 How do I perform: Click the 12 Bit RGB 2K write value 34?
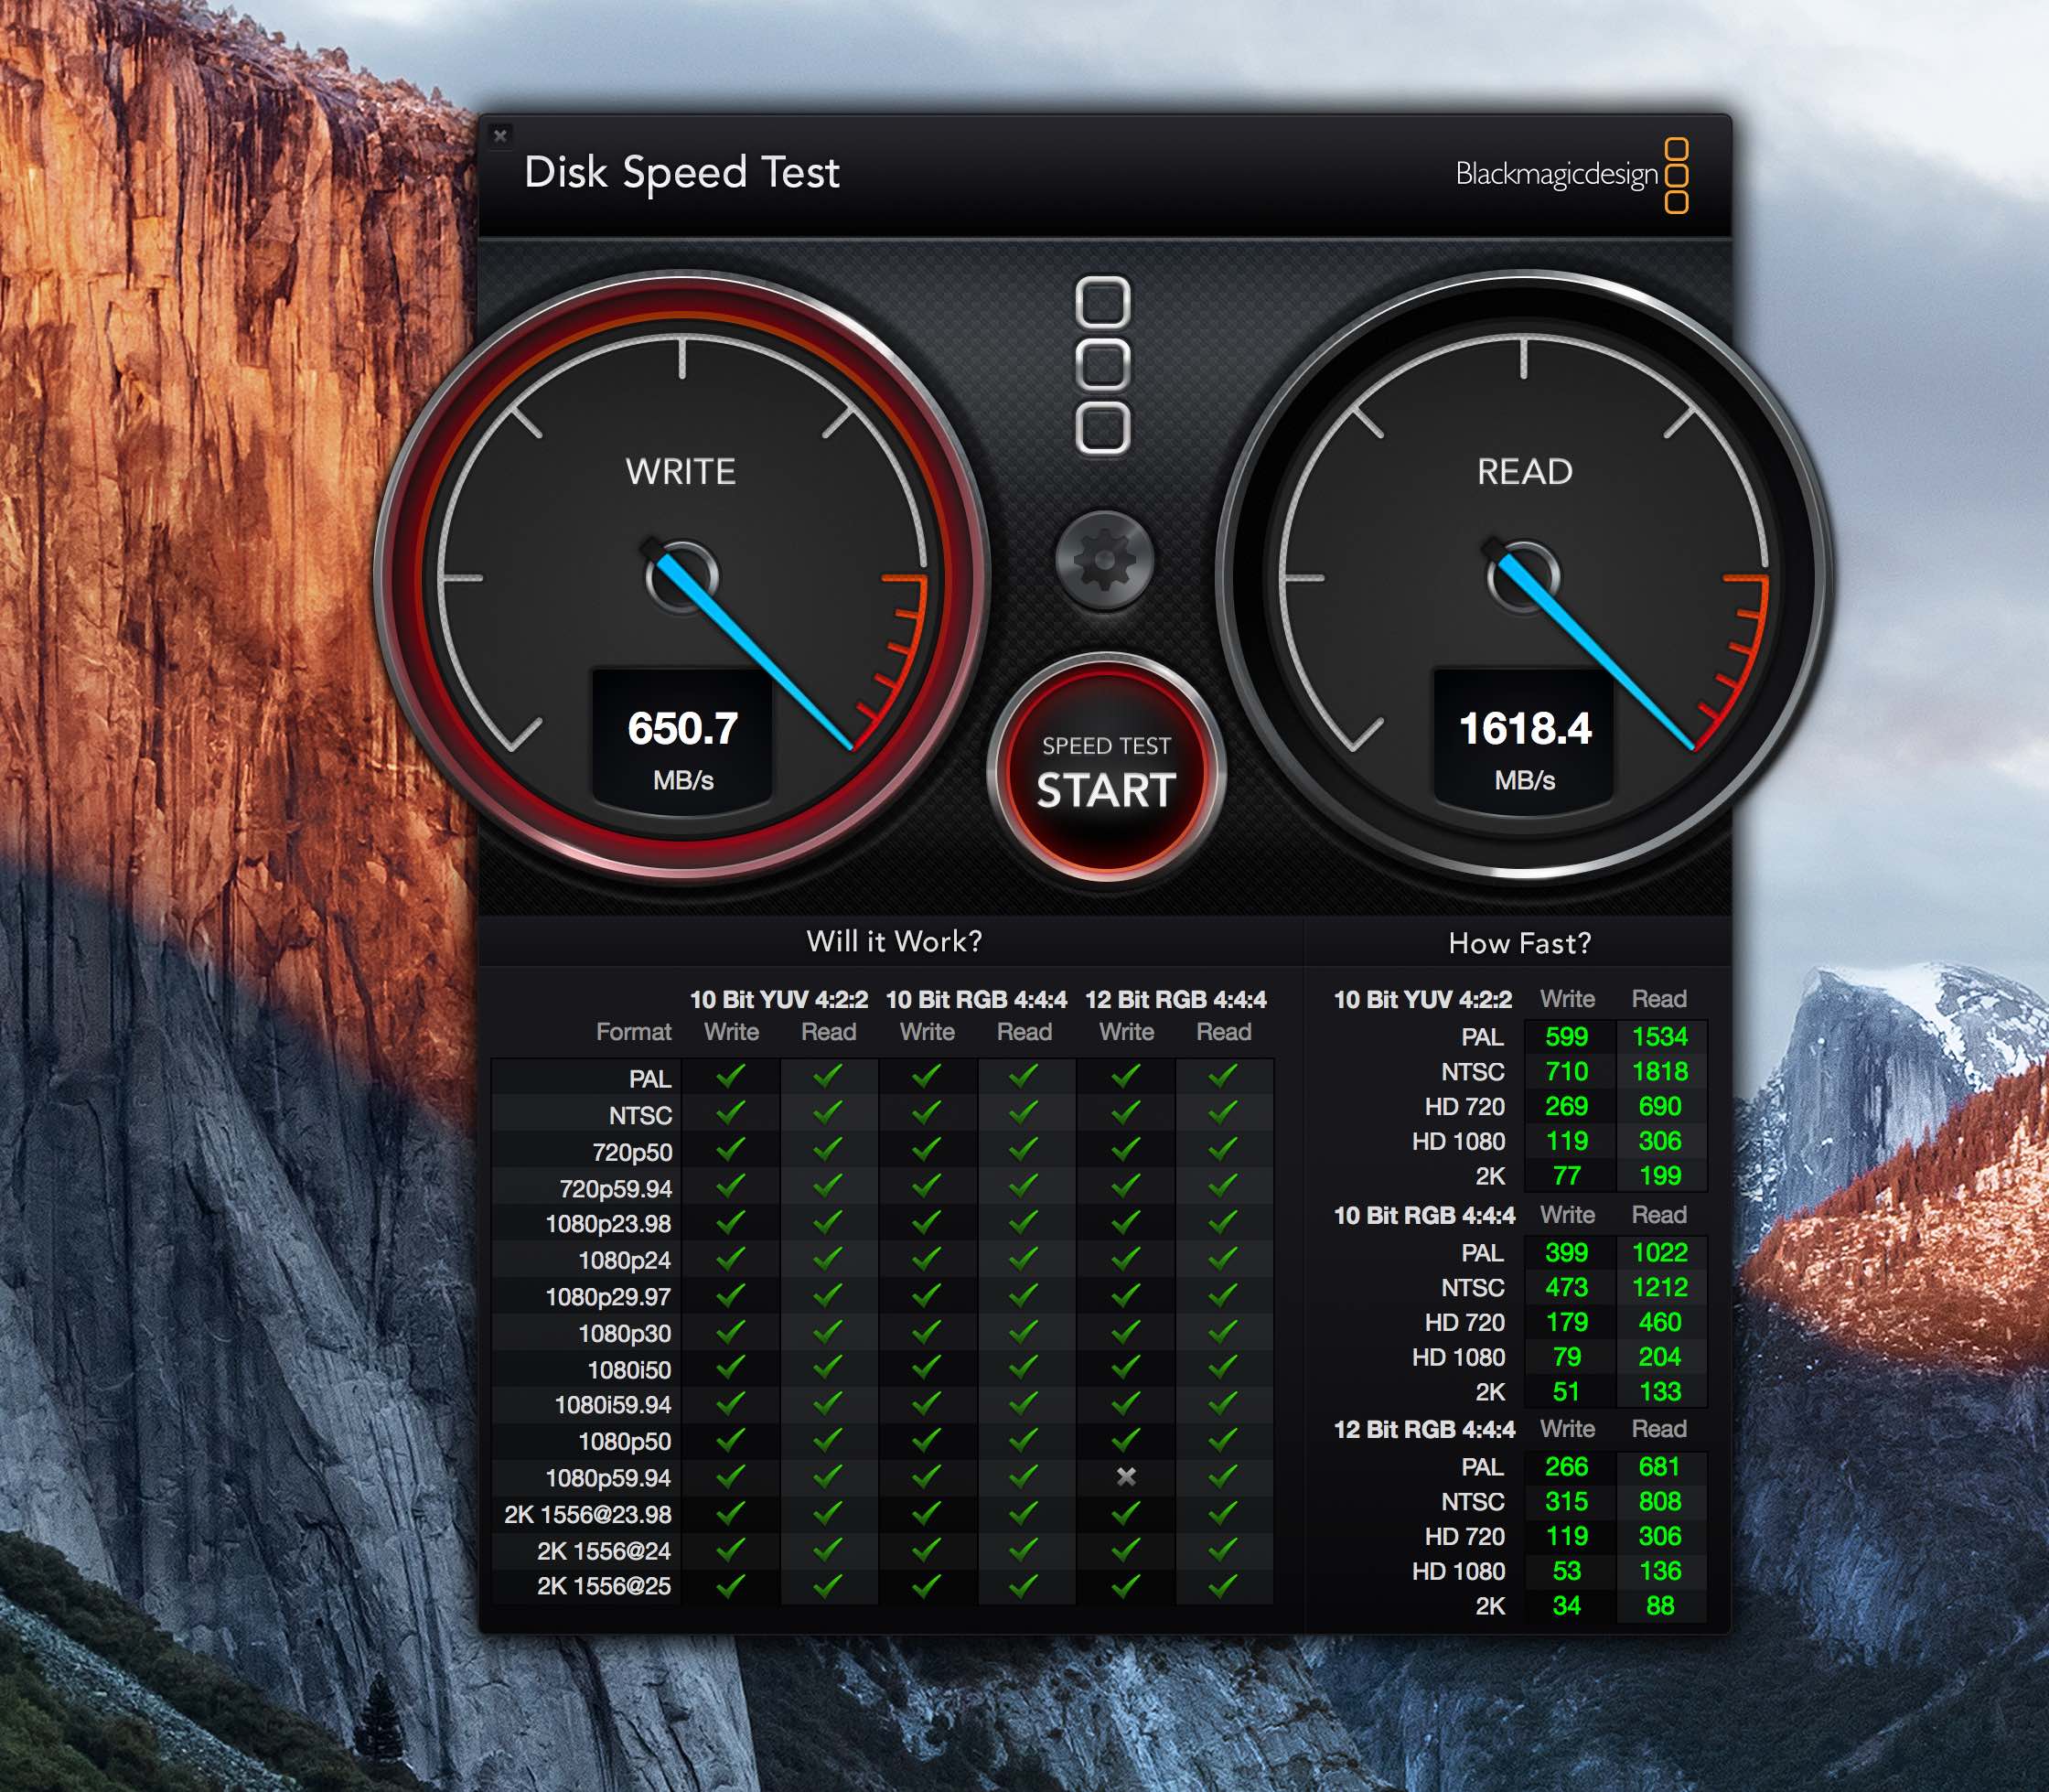1566,1606
